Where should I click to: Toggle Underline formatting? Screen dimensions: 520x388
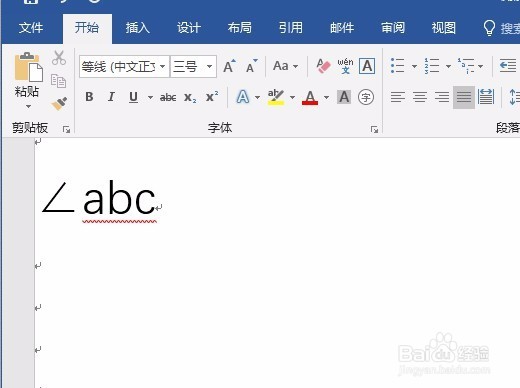pos(133,97)
